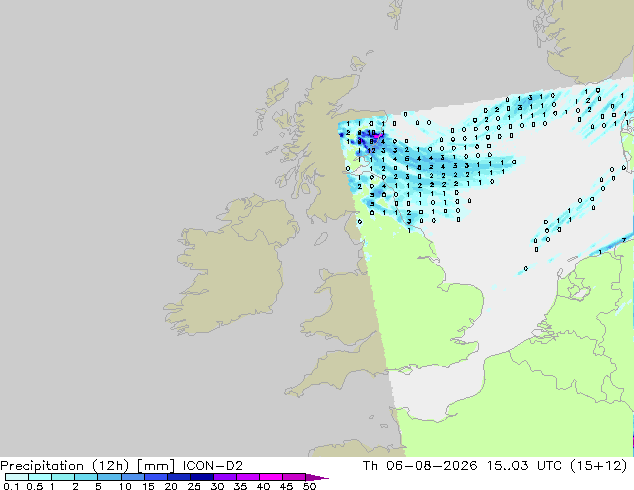Click the 1–2 mm legend color swatch

coord(63,477)
